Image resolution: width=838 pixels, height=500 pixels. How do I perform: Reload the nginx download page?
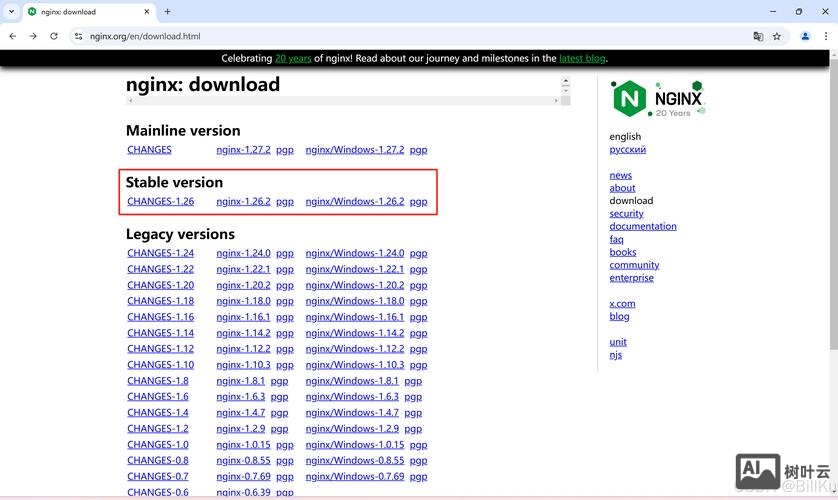tap(53, 36)
